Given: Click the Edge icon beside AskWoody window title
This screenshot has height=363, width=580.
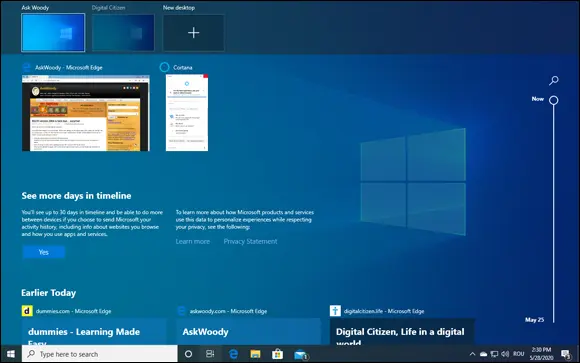Looking at the screenshot, I should coord(27,67).
